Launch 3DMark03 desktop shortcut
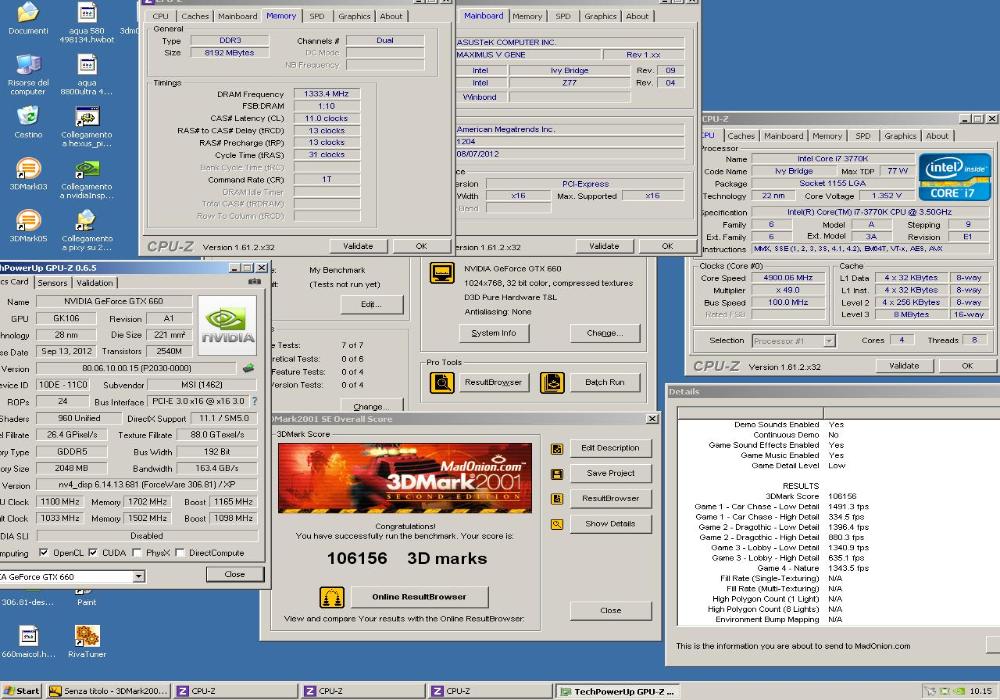This screenshot has width=1000, height=700. click(x=28, y=174)
